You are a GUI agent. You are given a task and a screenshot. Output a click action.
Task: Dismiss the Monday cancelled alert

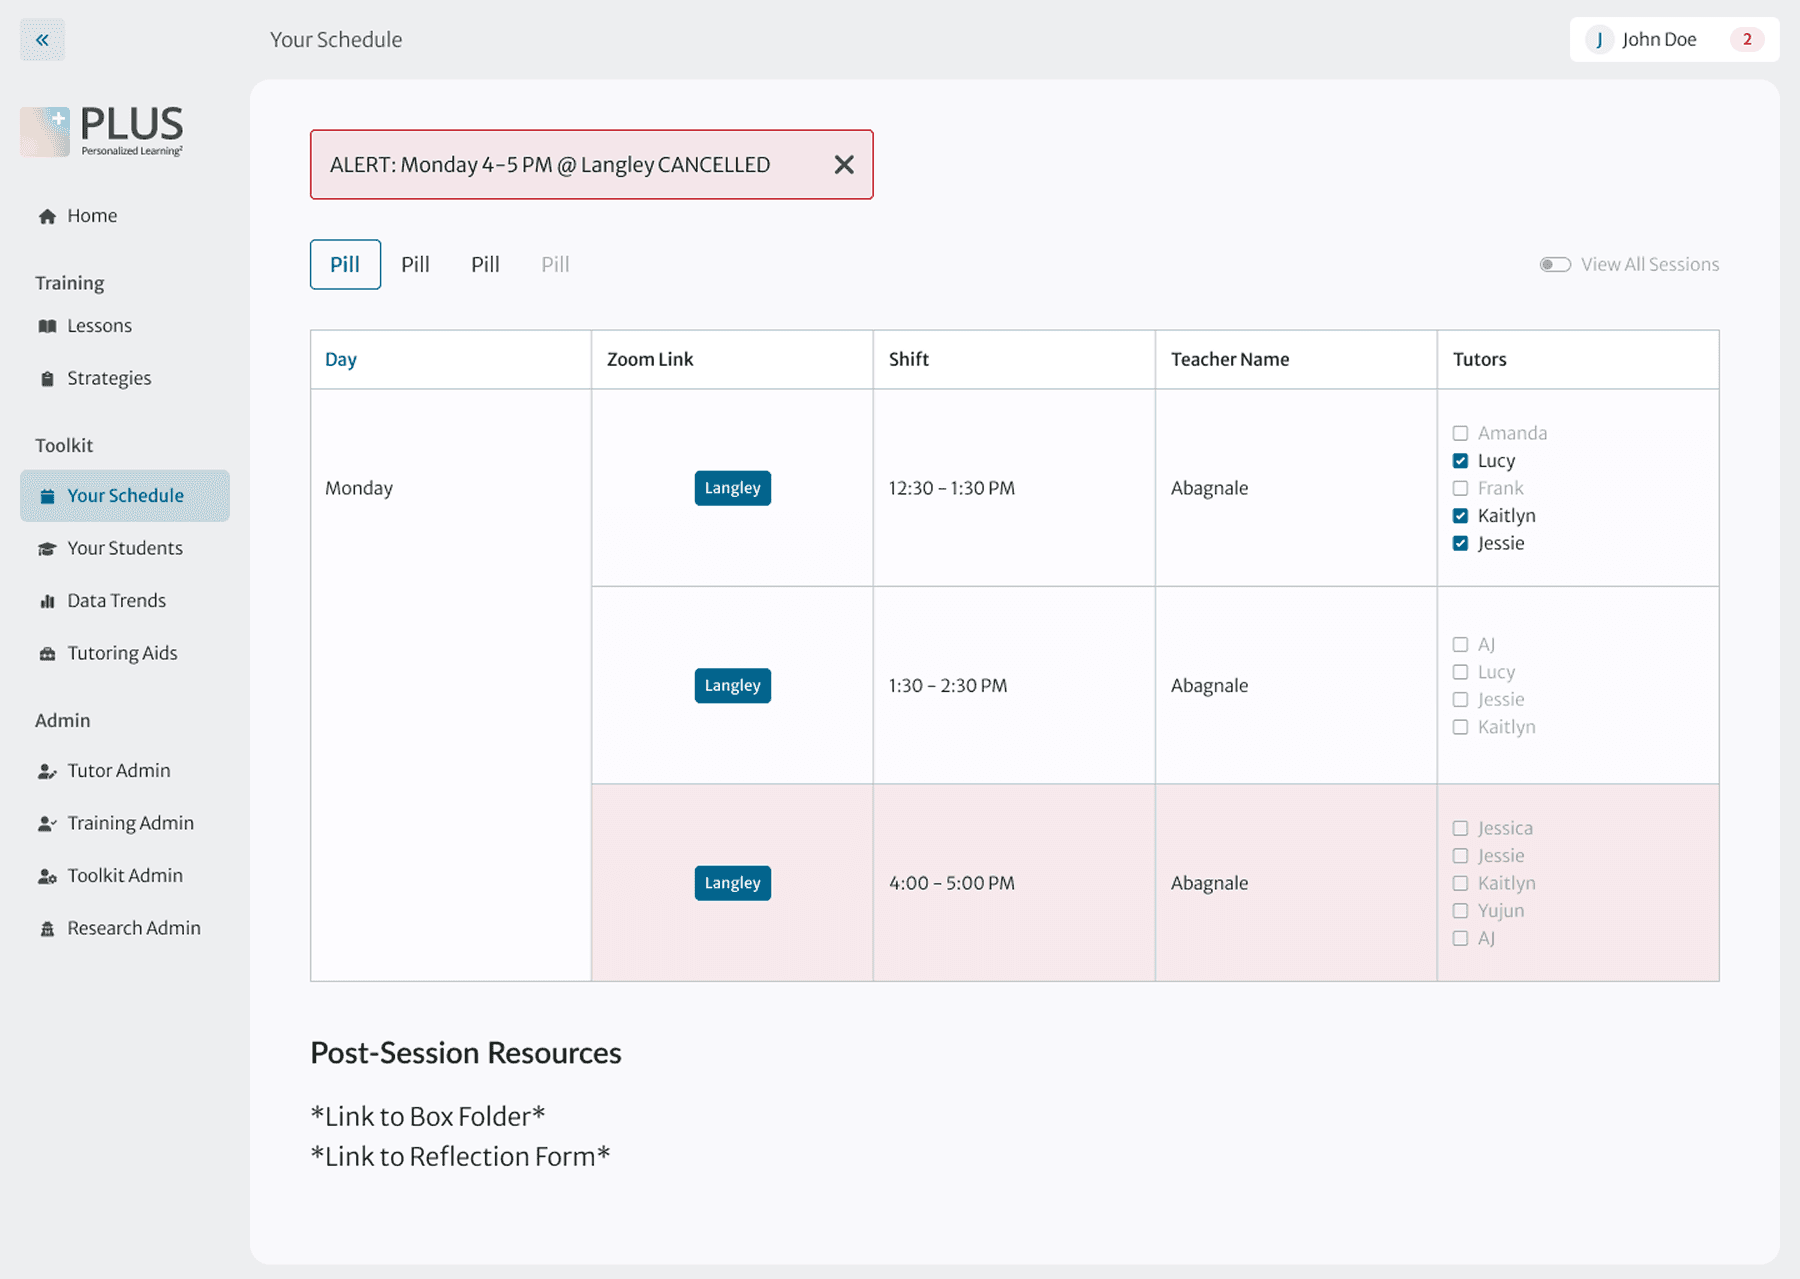[844, 165]
